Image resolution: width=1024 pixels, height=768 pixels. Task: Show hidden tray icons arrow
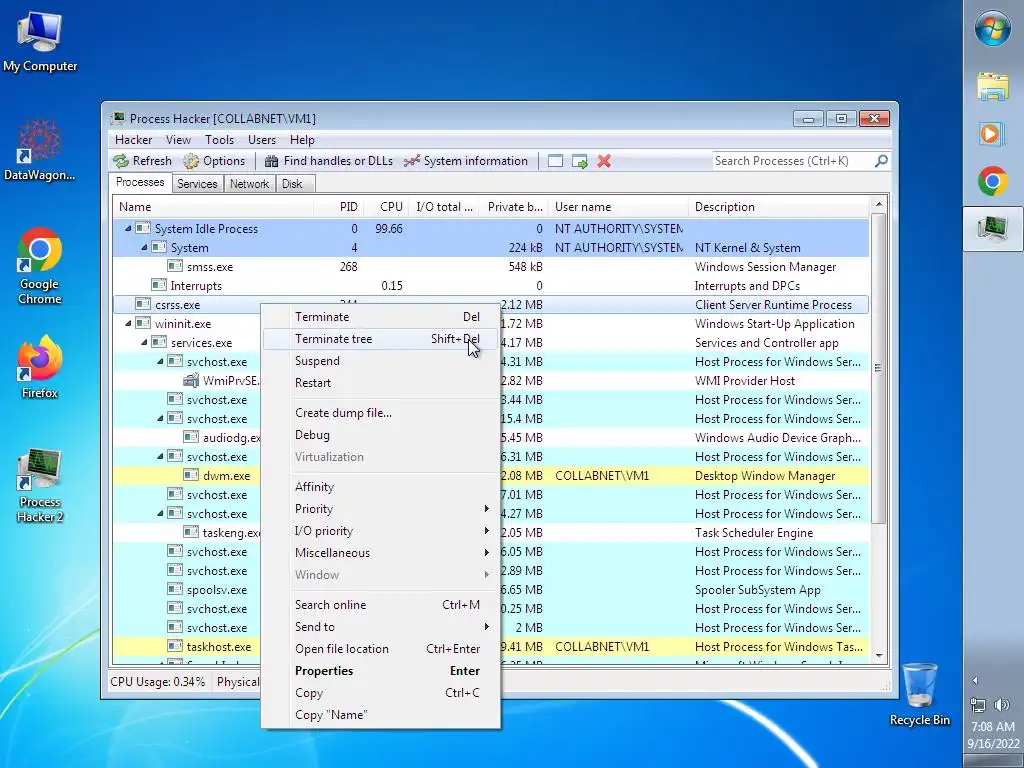pyautogui.click(x=975, y=680)
